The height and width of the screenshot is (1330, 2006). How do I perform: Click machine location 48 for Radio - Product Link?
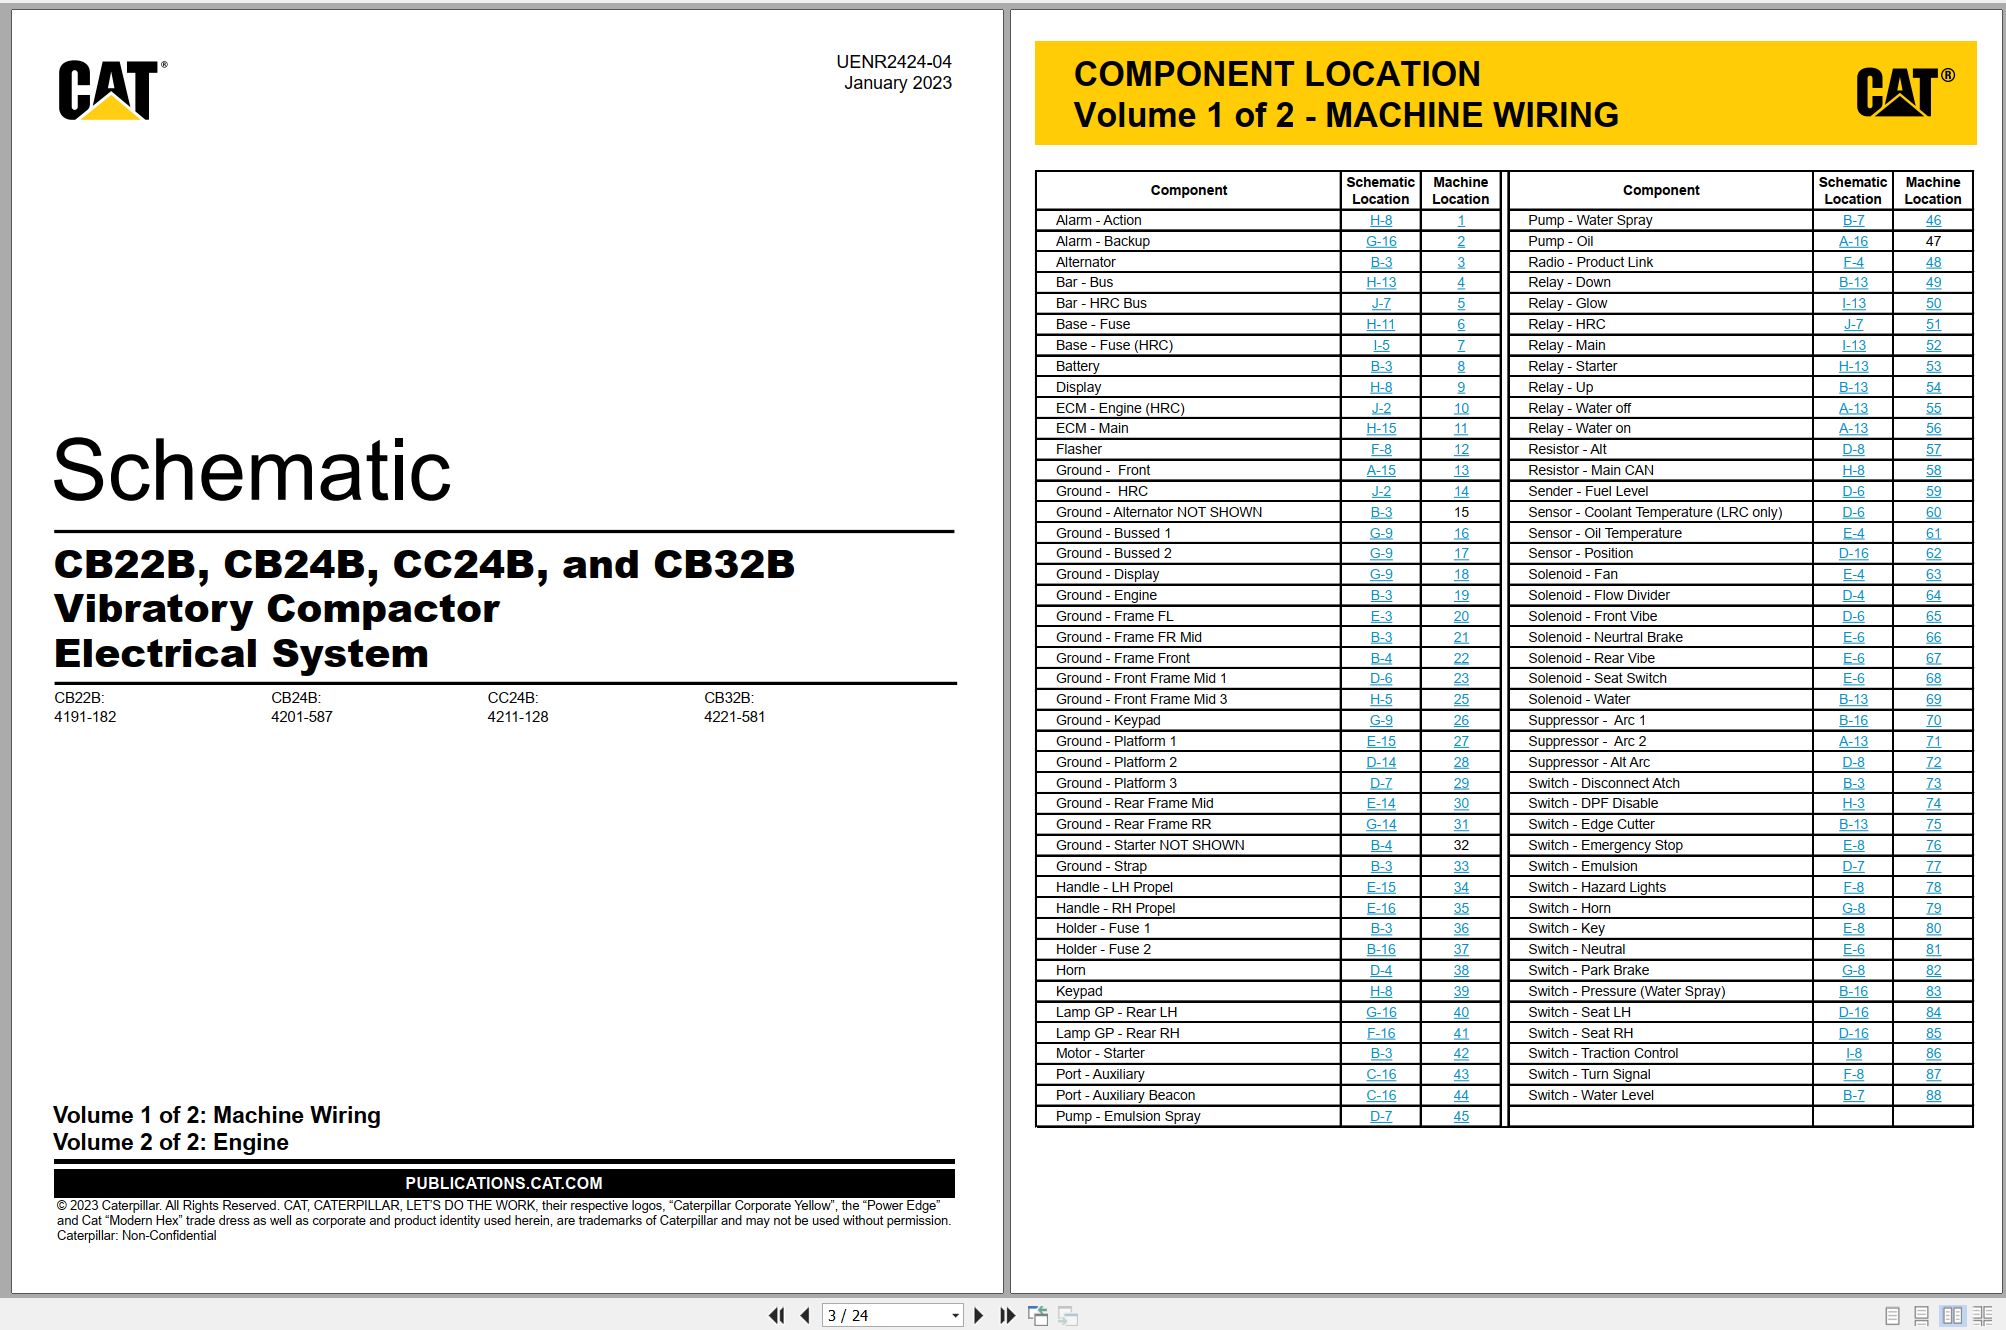click(1933, 263)
